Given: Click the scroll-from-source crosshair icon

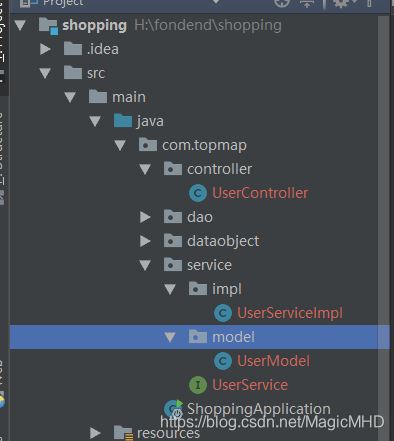Looking at the screenshot, I should pos(282,3).
